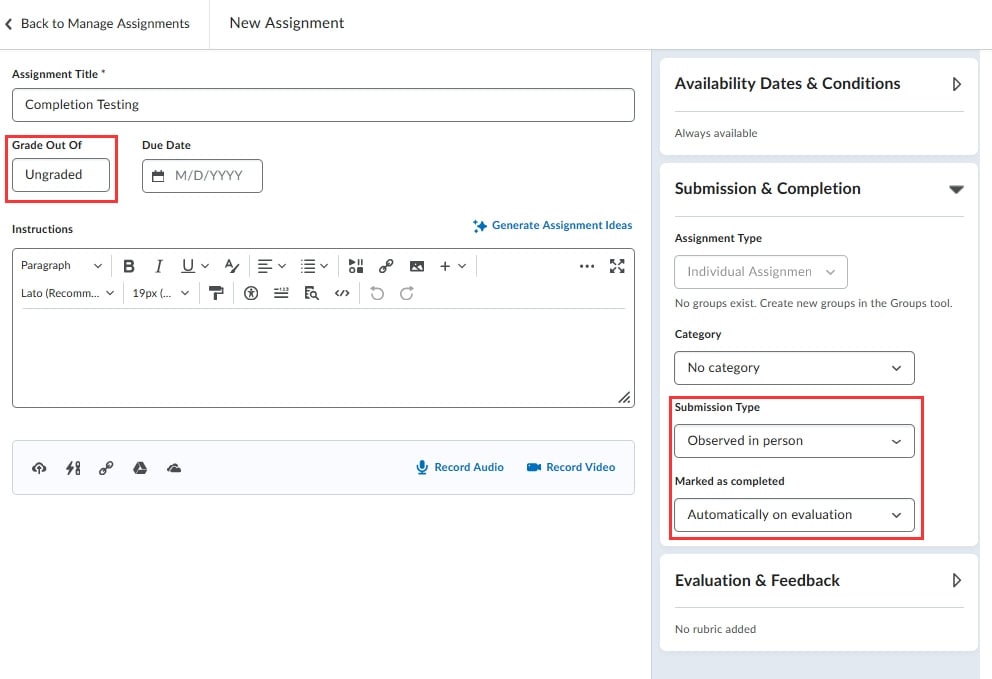Click the Undo icon

pyautogui.click(x=377, y=293)
